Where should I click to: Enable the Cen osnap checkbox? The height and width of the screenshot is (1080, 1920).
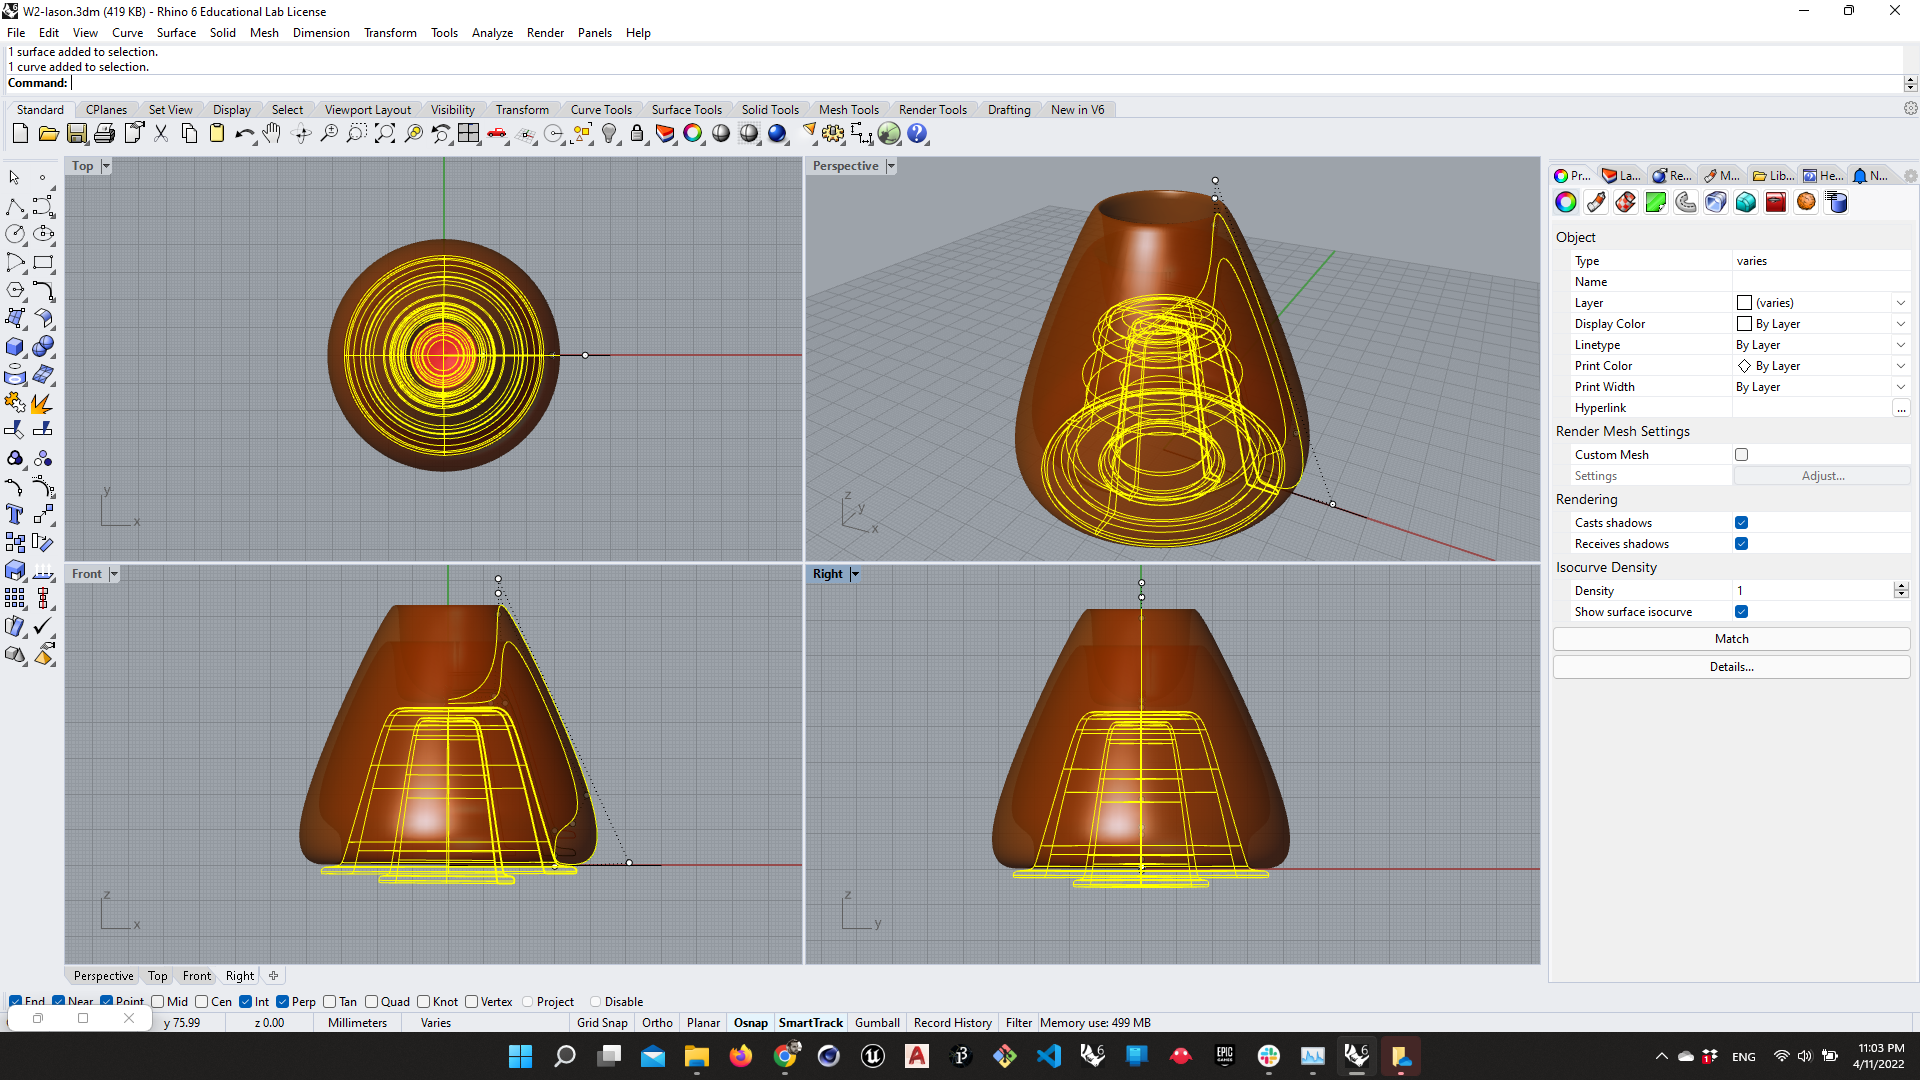202,1001
